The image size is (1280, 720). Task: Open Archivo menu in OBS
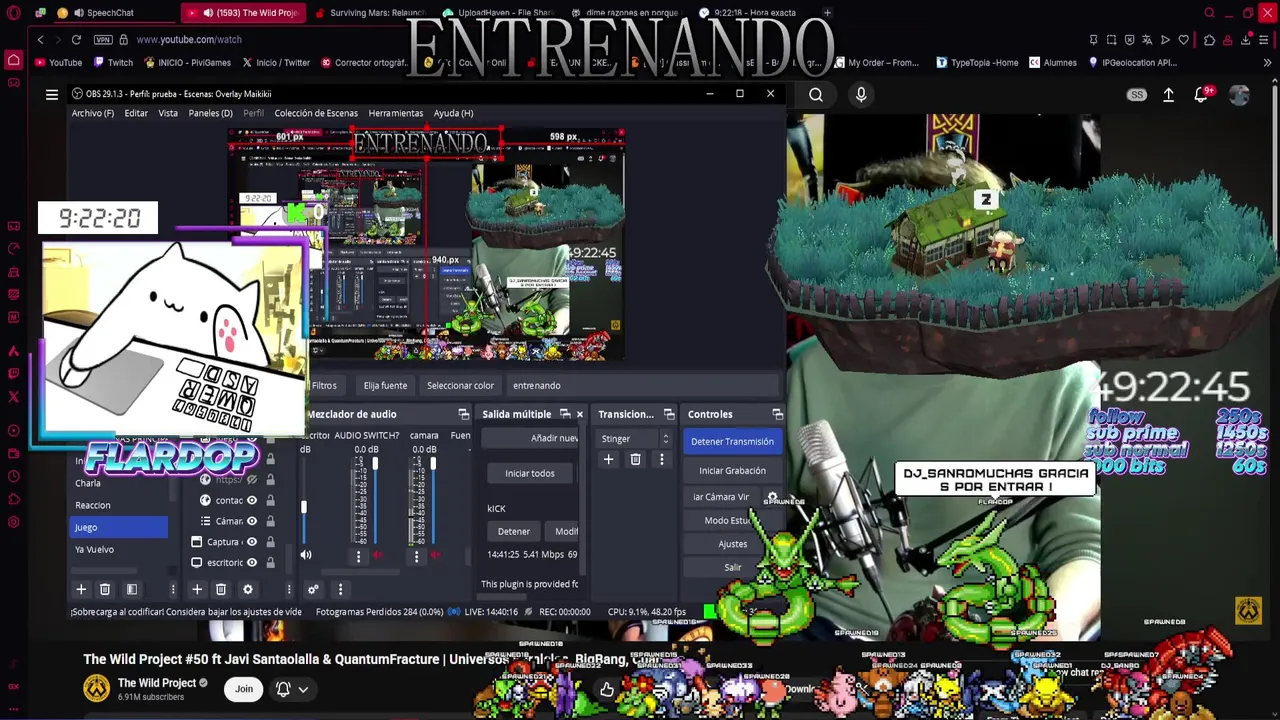pos(92,113)
